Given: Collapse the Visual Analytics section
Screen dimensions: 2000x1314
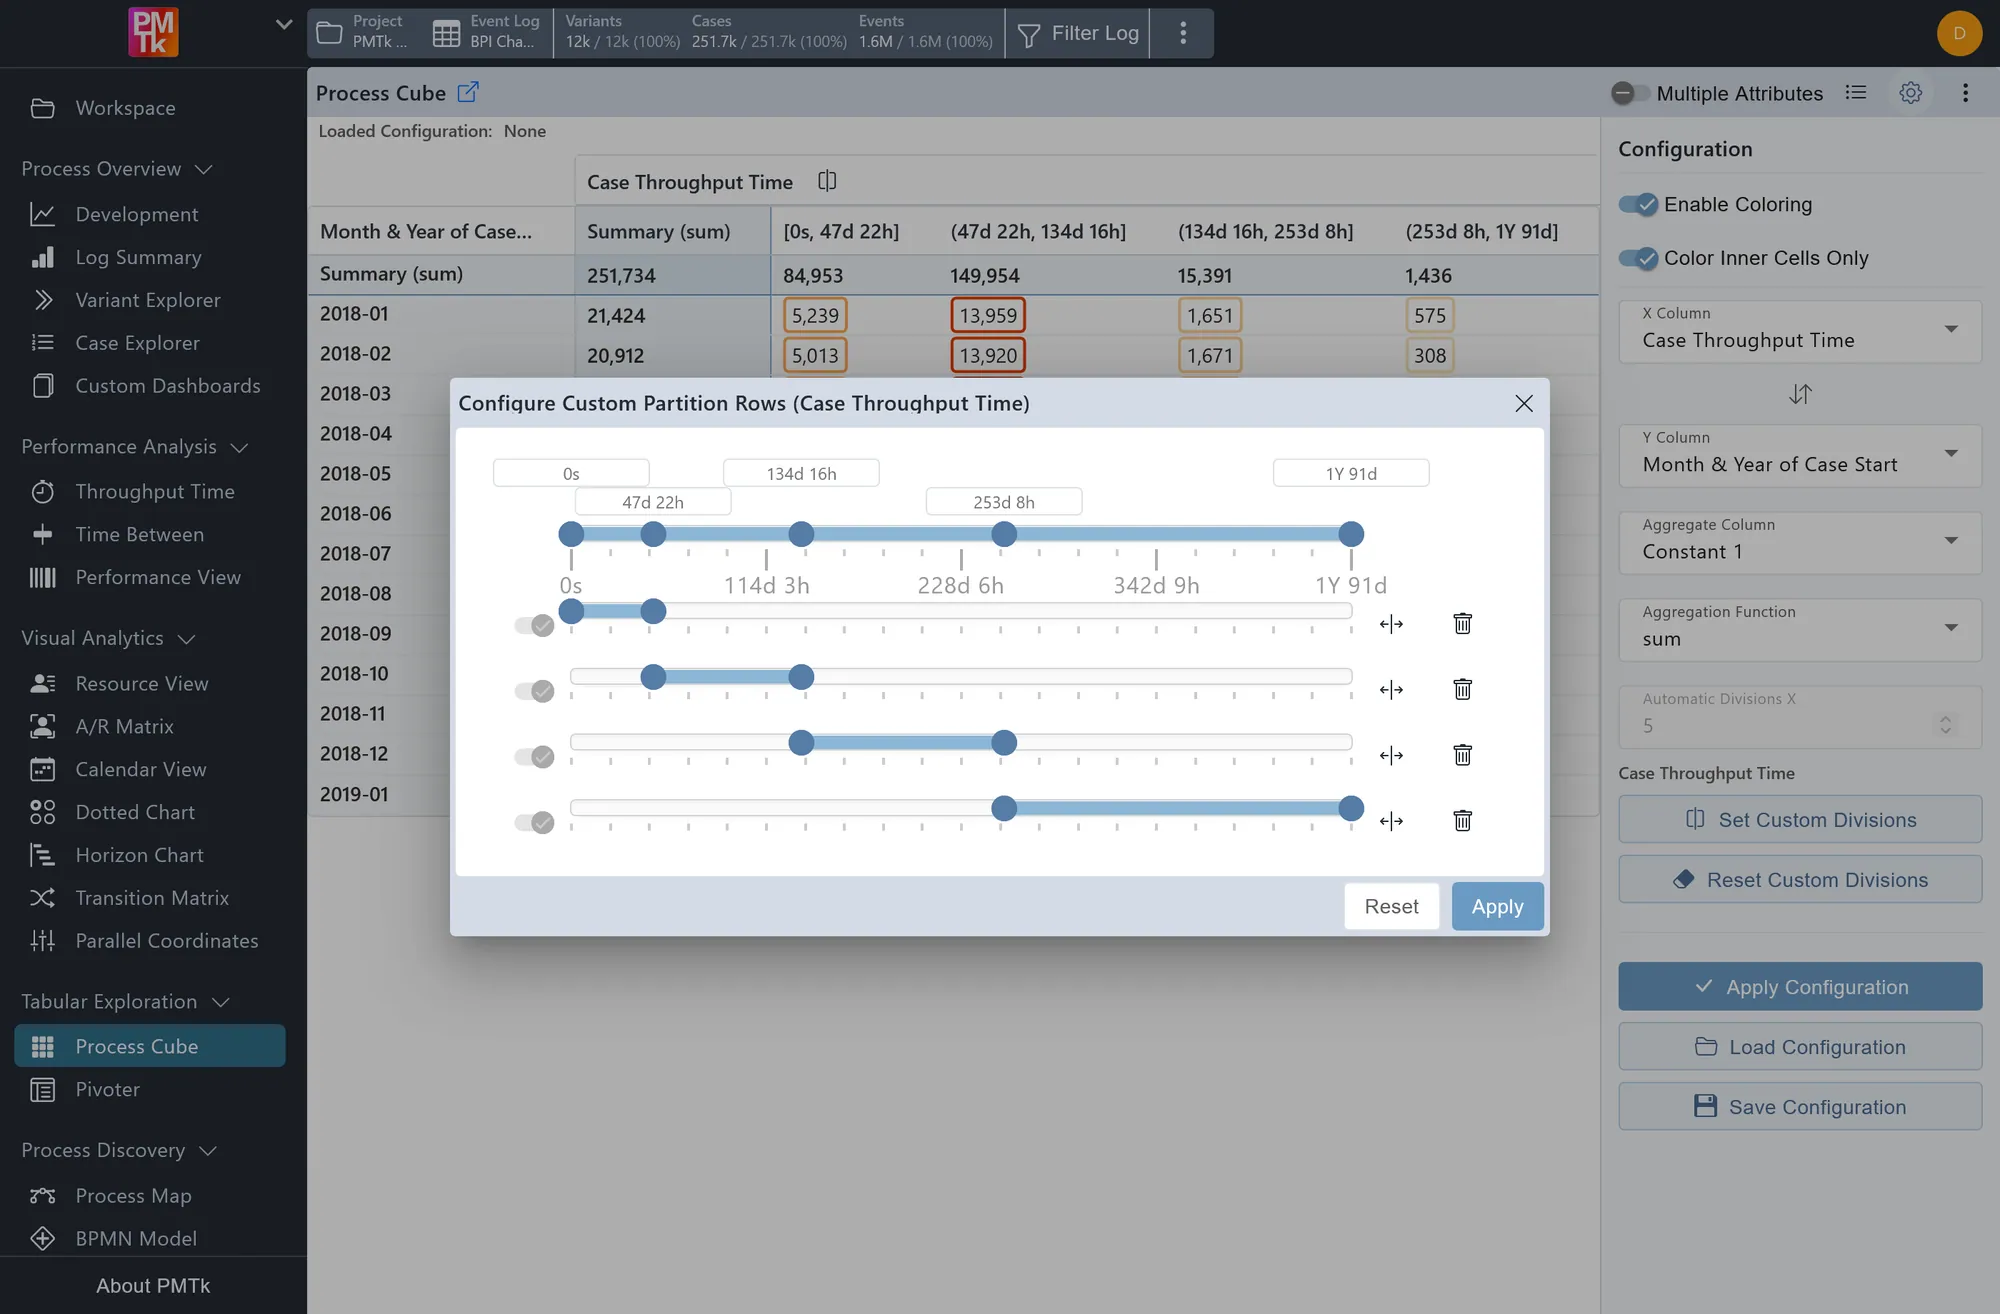Looking at the screenshot, I should [x=108, y=638].
